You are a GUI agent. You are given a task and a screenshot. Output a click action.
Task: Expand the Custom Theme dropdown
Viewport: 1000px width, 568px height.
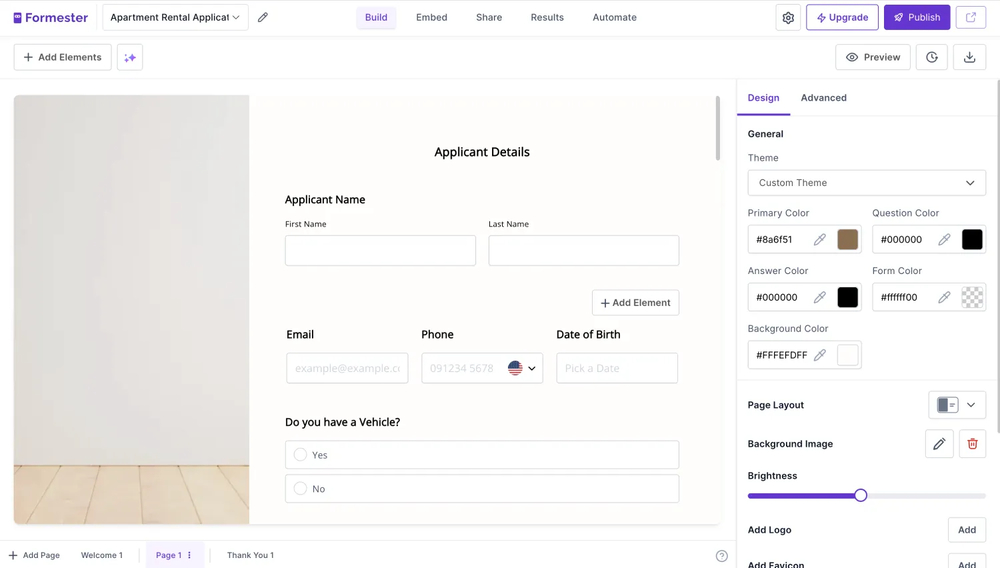866,183
